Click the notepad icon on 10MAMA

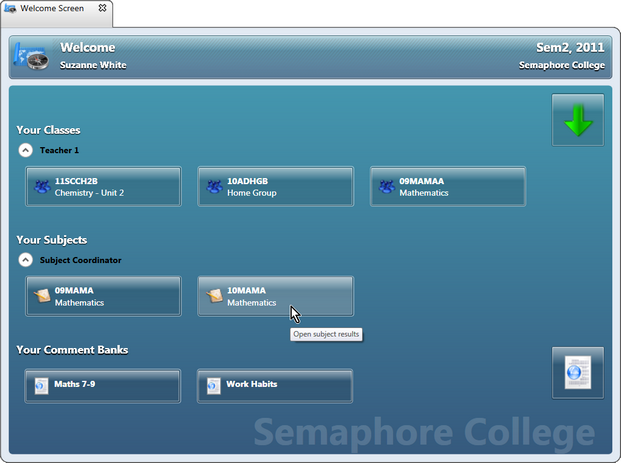214,296
